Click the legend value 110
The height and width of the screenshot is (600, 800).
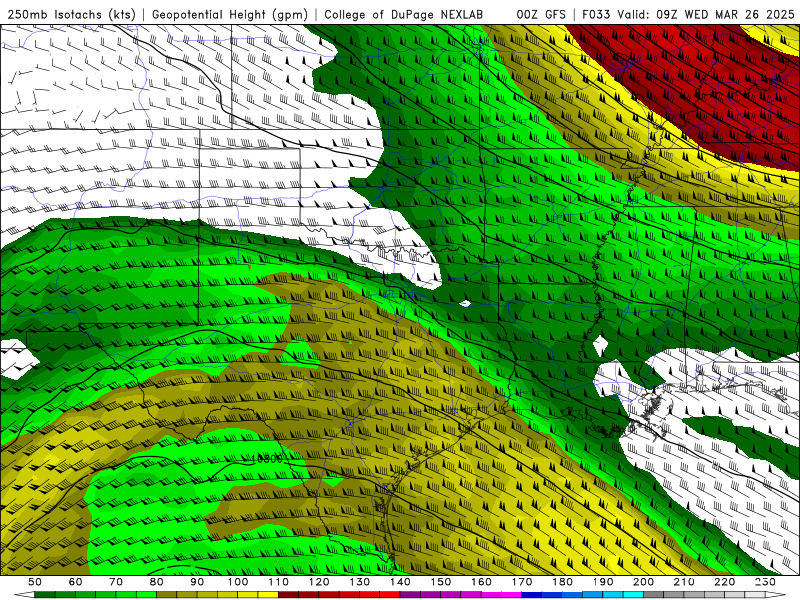(x=278, y=582)
